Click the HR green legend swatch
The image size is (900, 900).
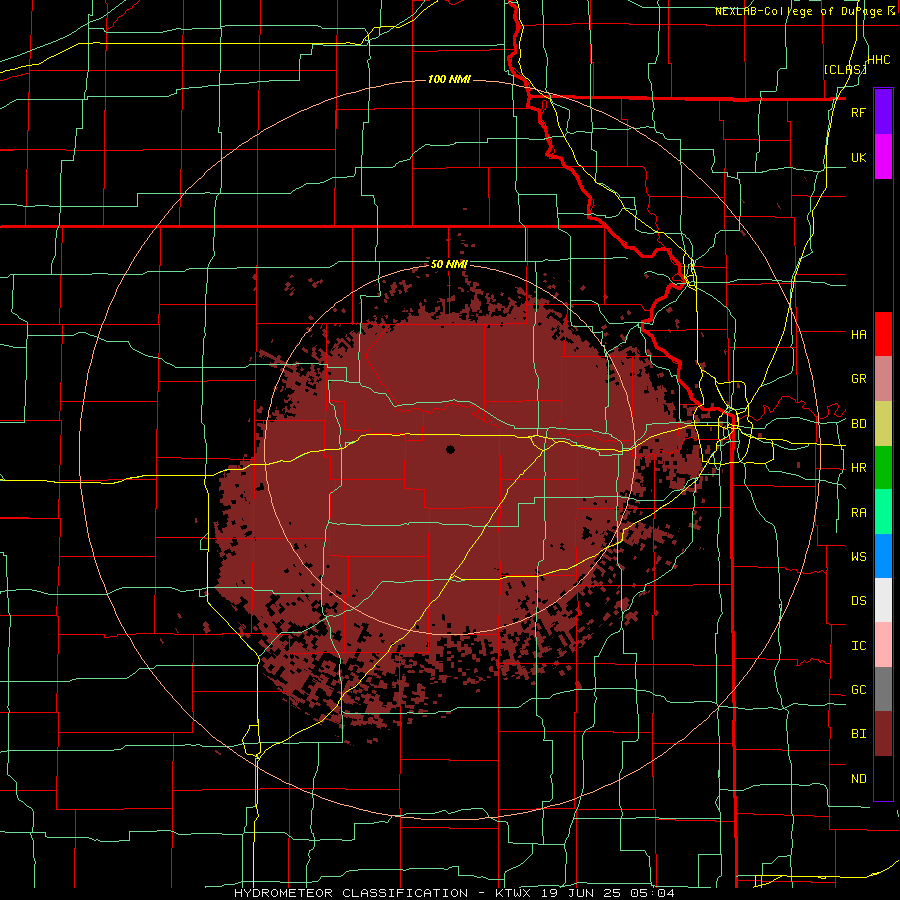click(x=883, y=468)
